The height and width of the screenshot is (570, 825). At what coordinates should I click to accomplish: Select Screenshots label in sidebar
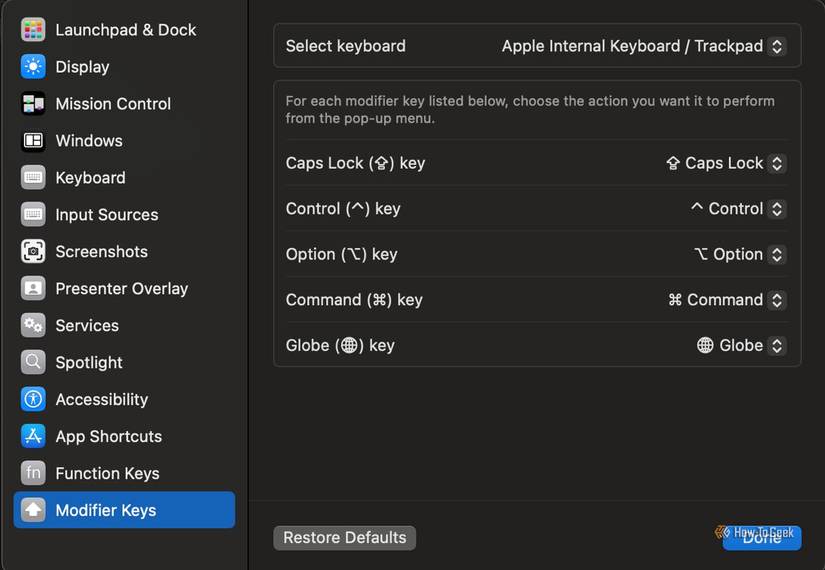coord(102,252)
